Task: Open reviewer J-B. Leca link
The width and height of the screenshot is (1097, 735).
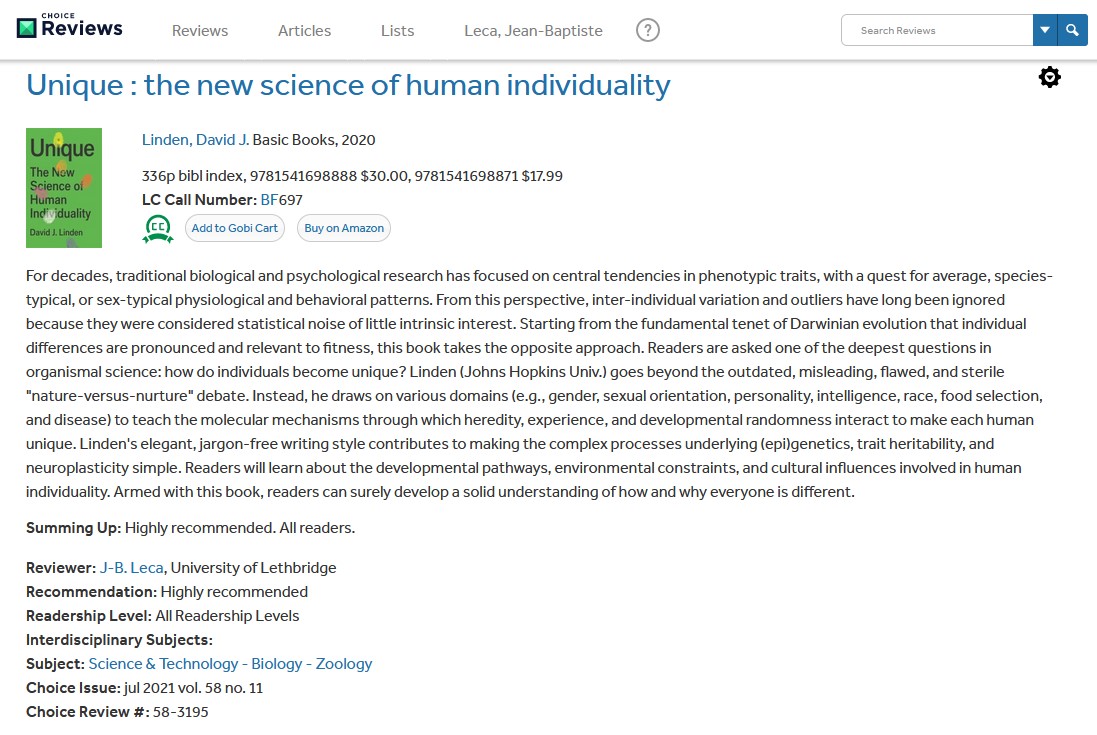Action: (131, 568)
